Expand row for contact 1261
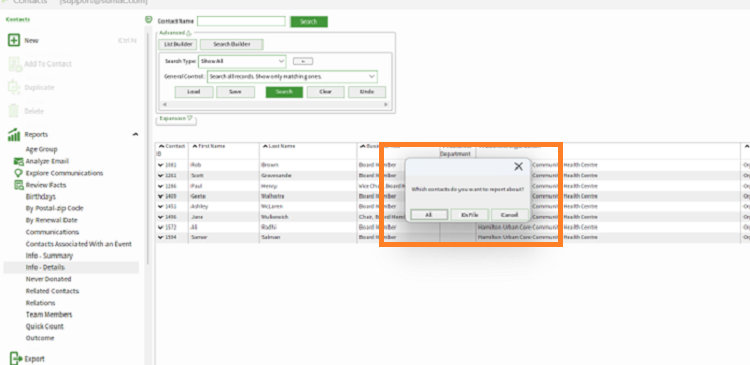750x365 pixels. pyautogui.click(x=160, y=176)
